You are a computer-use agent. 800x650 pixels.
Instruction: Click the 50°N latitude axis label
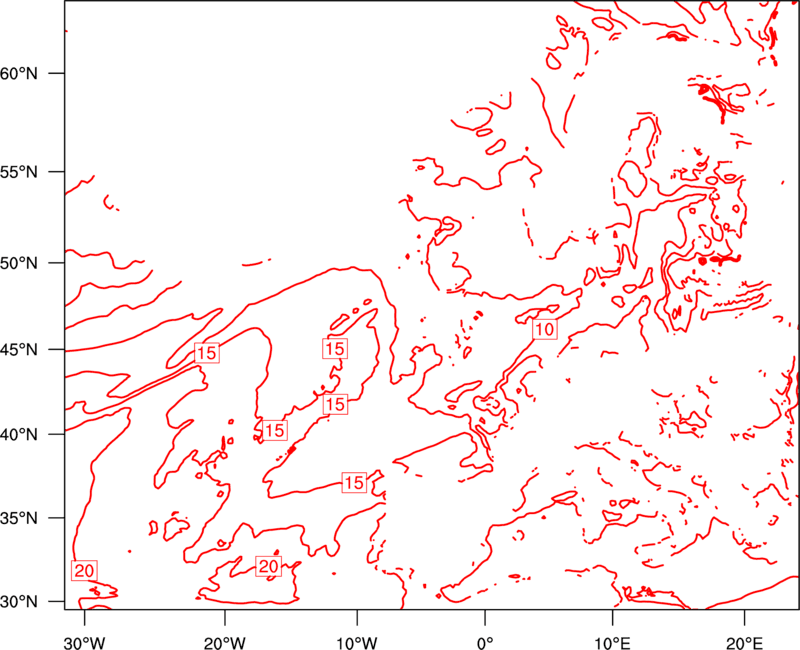pyautogui.click(x=19, y=264)
